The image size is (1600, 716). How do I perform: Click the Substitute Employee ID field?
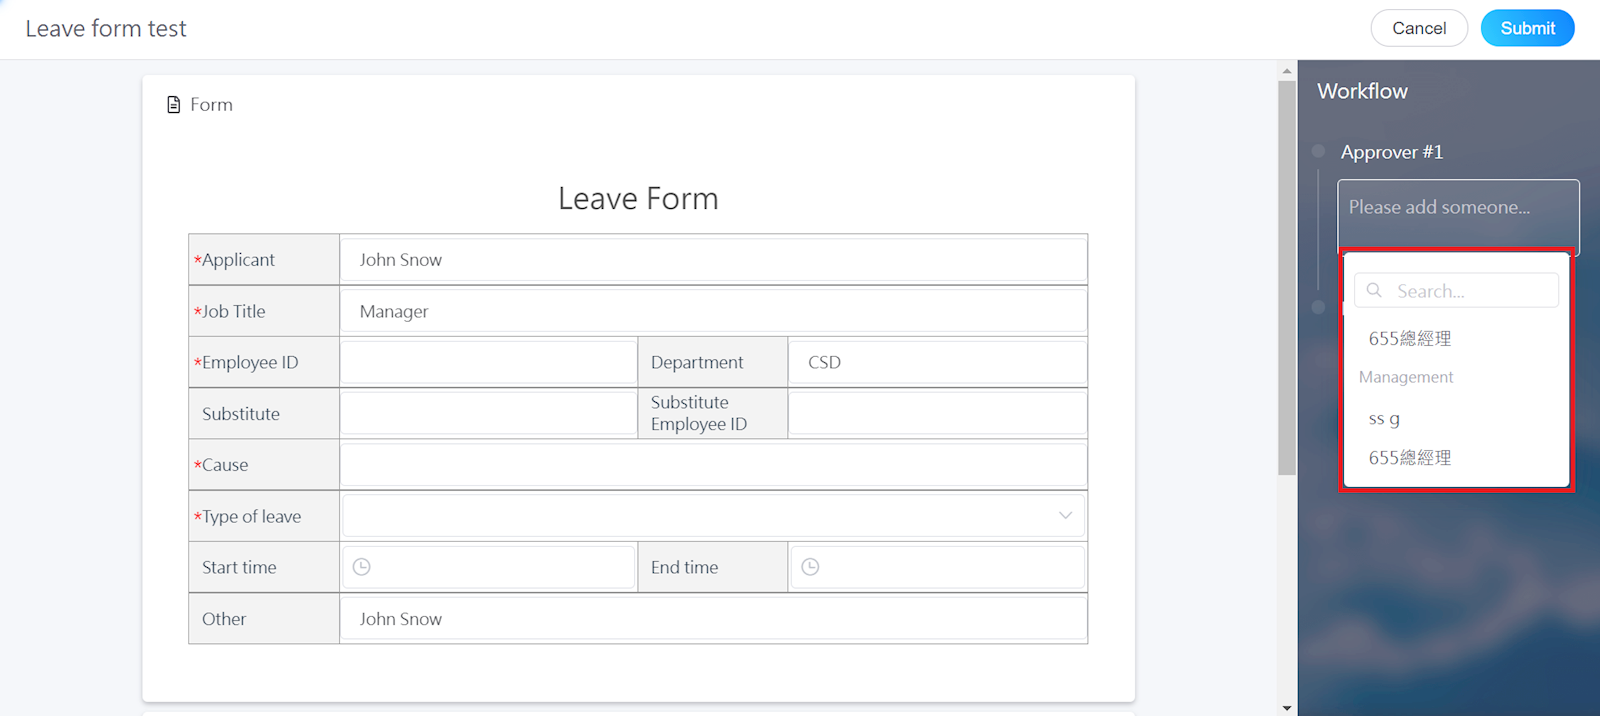tap(937, 414)
